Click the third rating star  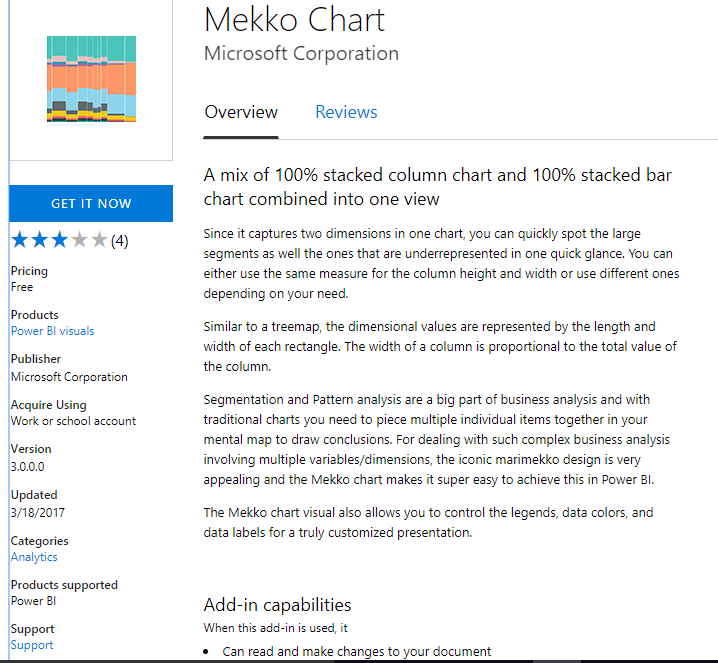pyautogui.click(x=60, y=240)
